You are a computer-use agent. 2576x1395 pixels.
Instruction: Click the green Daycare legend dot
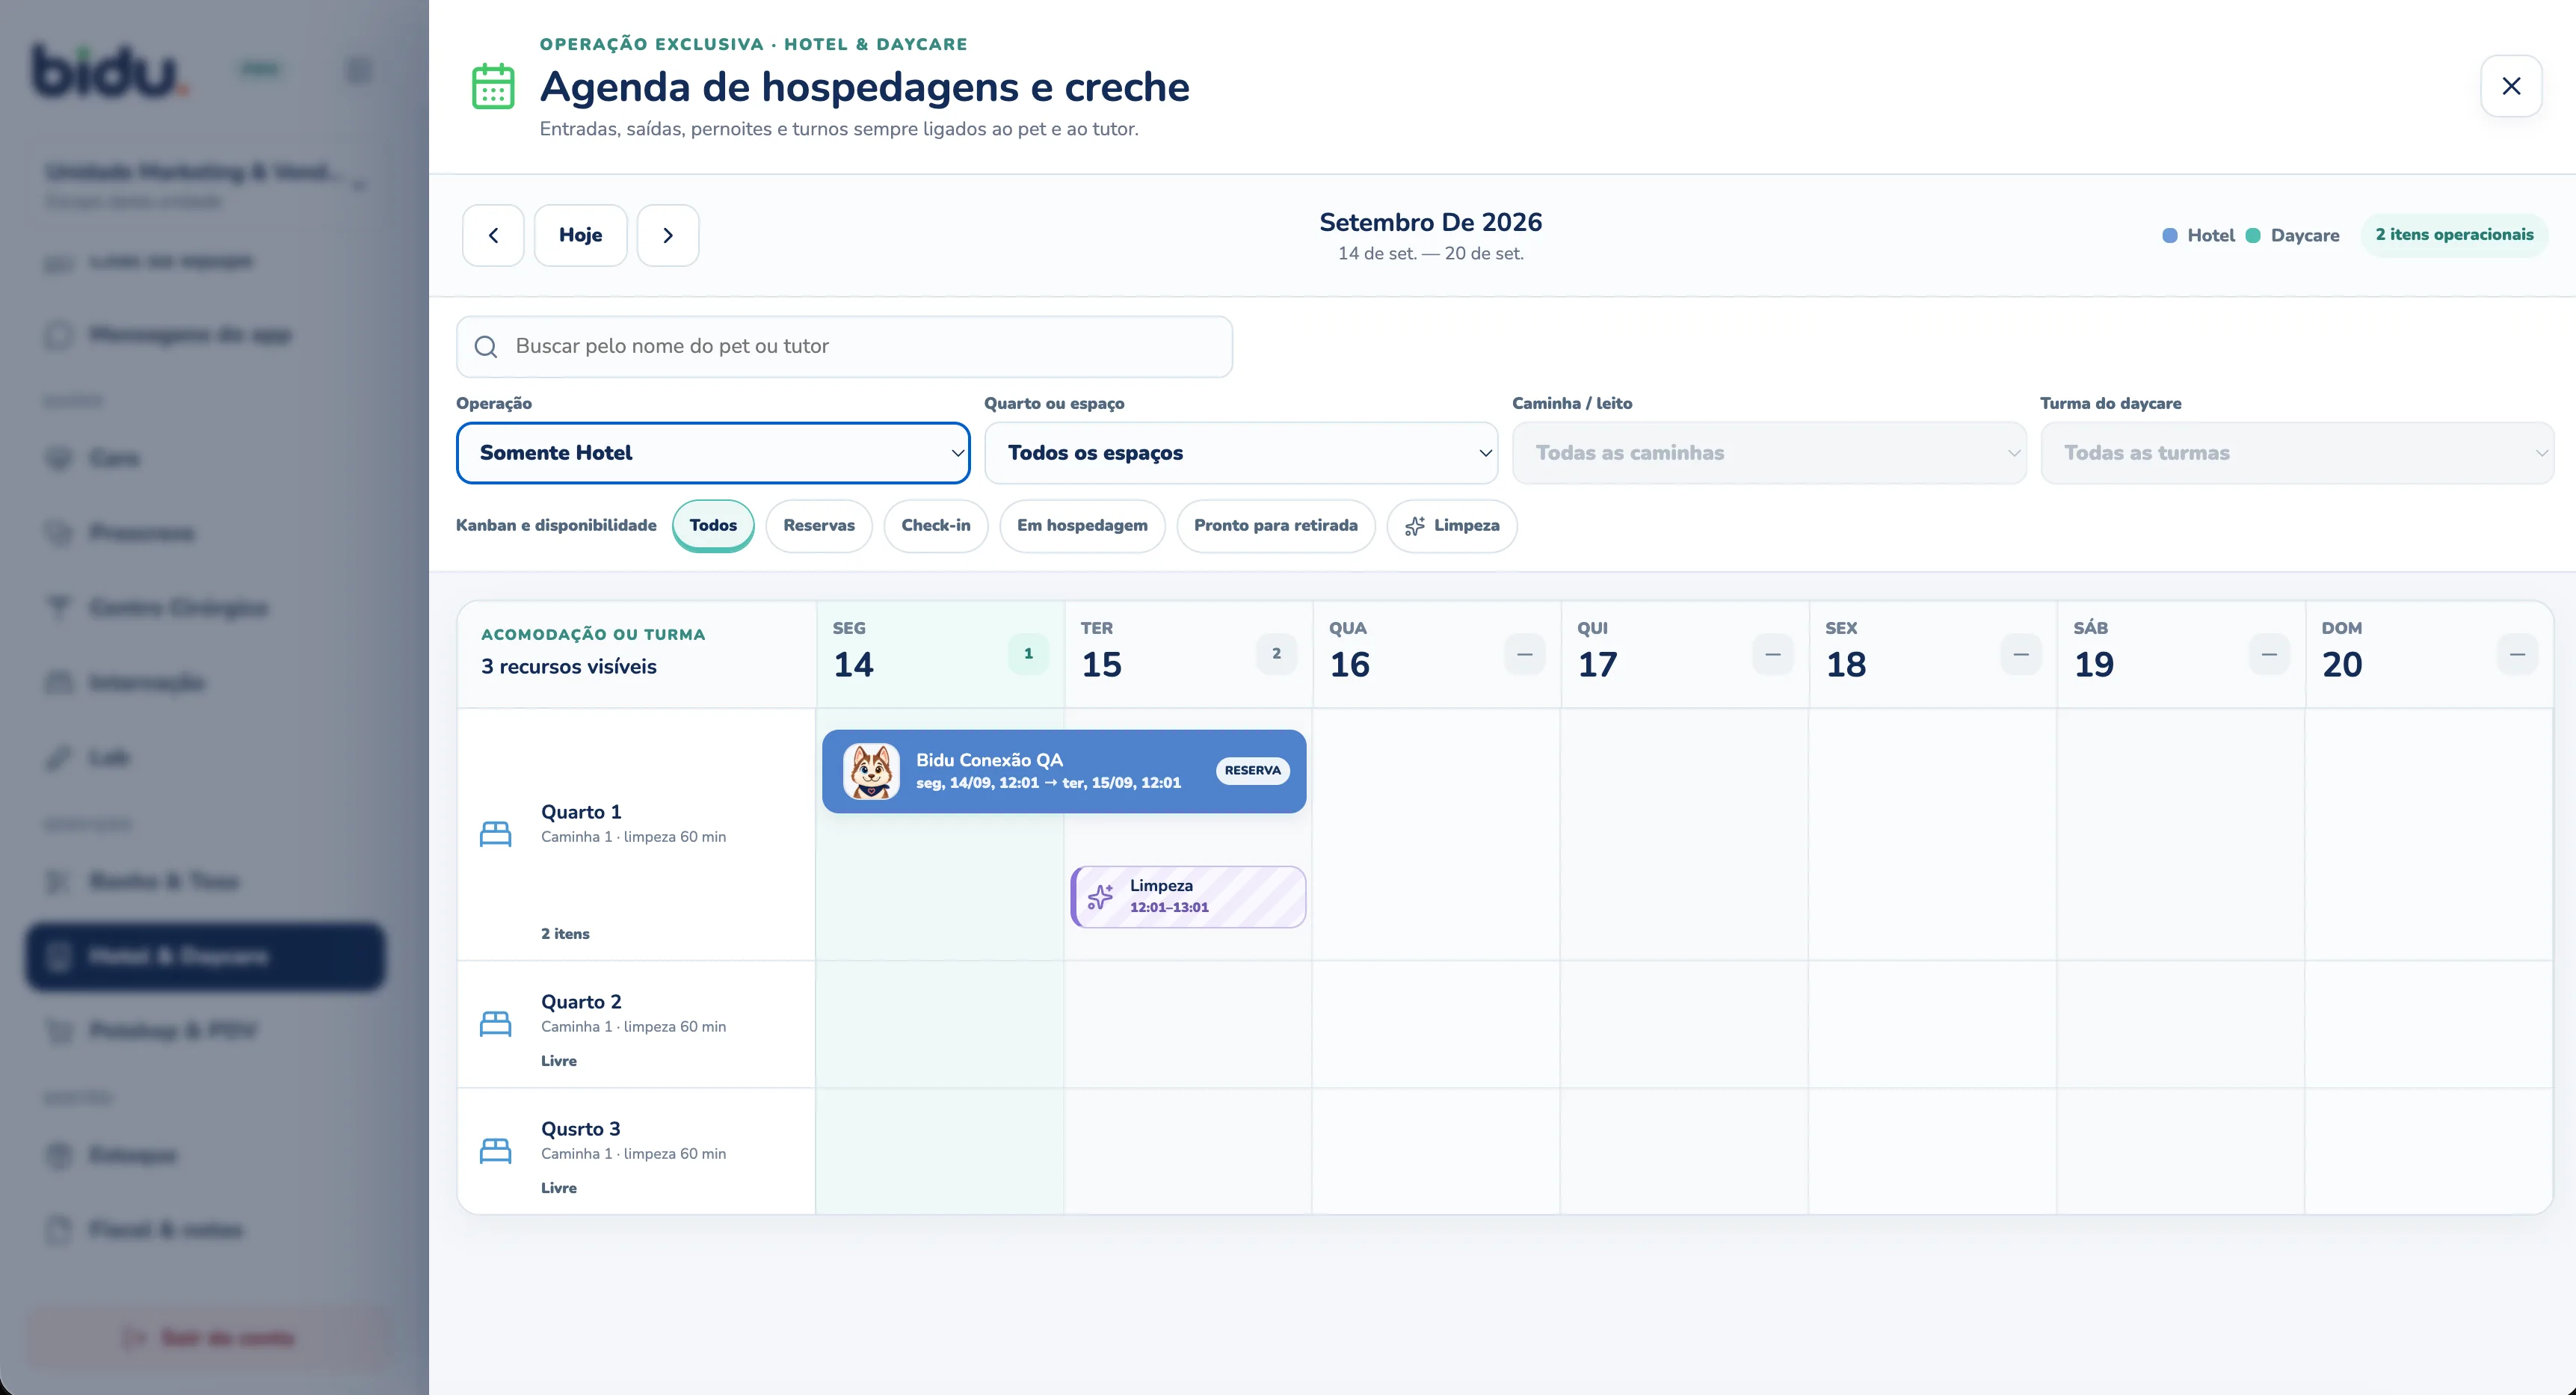[x=2253, y=236]
